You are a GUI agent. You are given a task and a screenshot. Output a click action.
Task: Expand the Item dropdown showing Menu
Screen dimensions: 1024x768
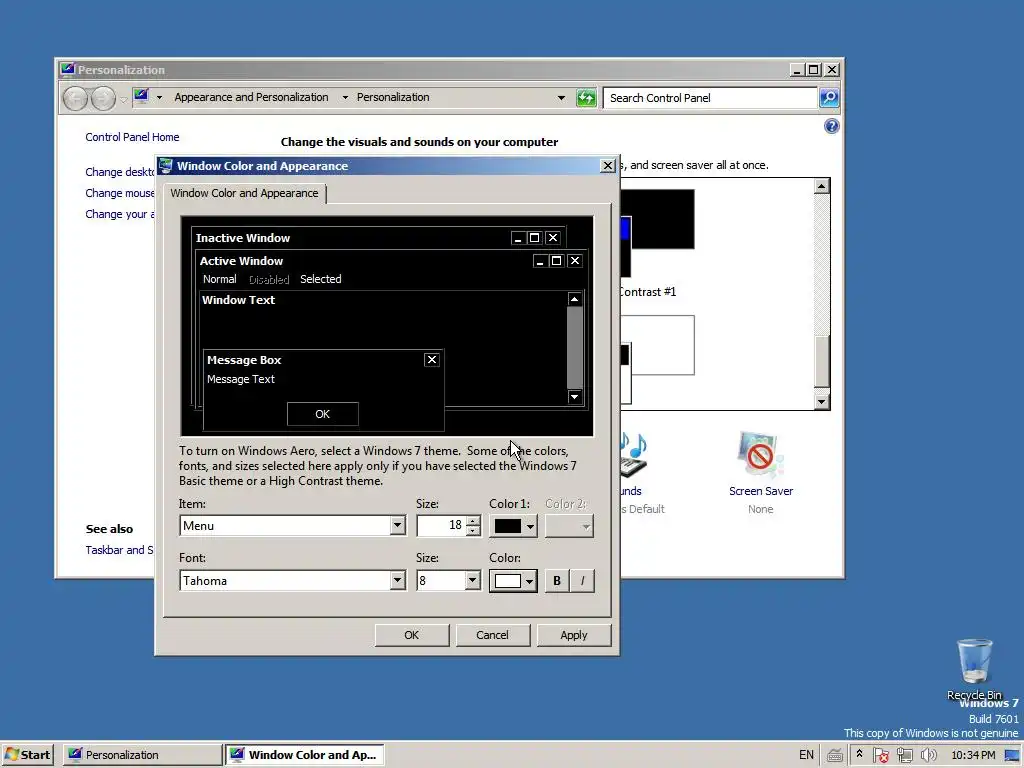coord(397,526)
